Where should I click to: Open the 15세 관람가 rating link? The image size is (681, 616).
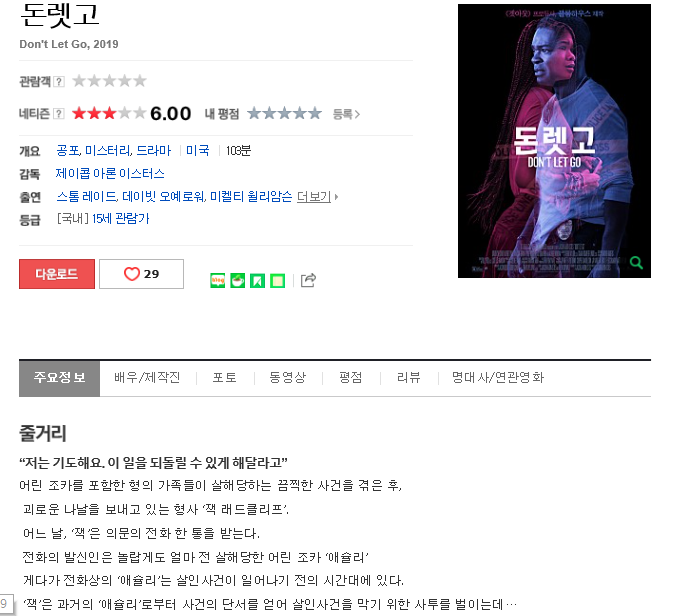[120, 219]
